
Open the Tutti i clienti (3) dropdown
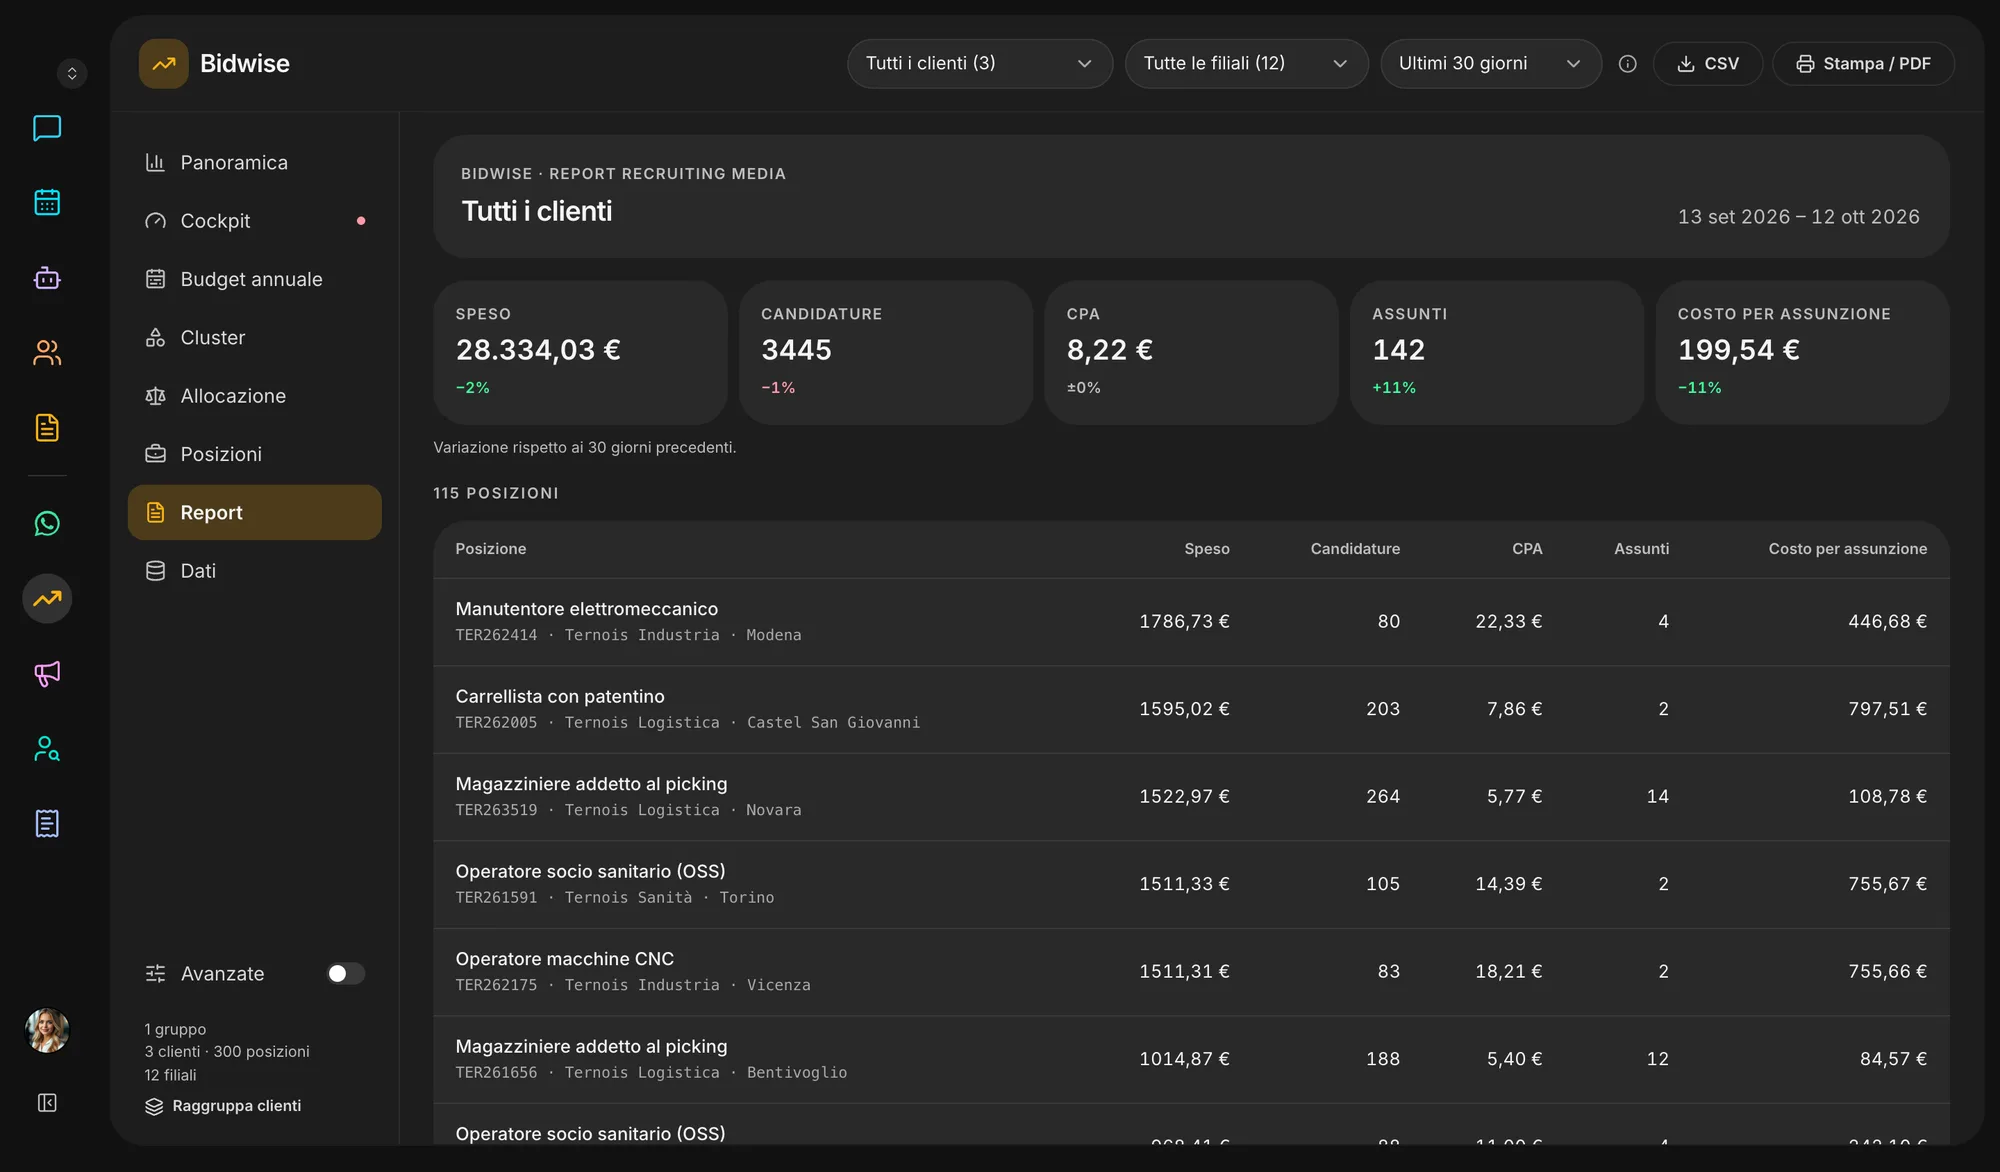coord(980,64)
